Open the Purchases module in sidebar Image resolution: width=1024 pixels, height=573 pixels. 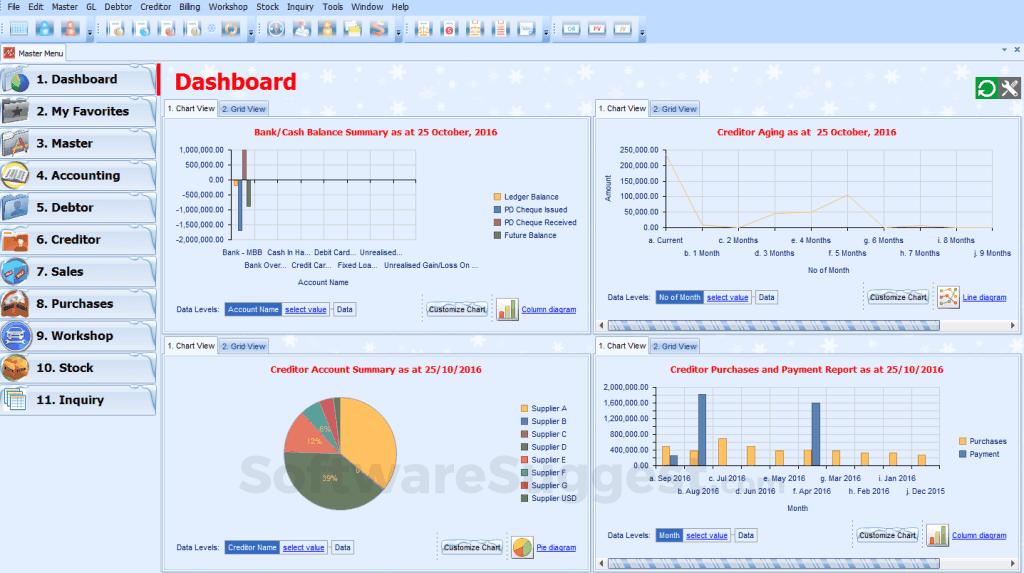[x=78, y=304]
